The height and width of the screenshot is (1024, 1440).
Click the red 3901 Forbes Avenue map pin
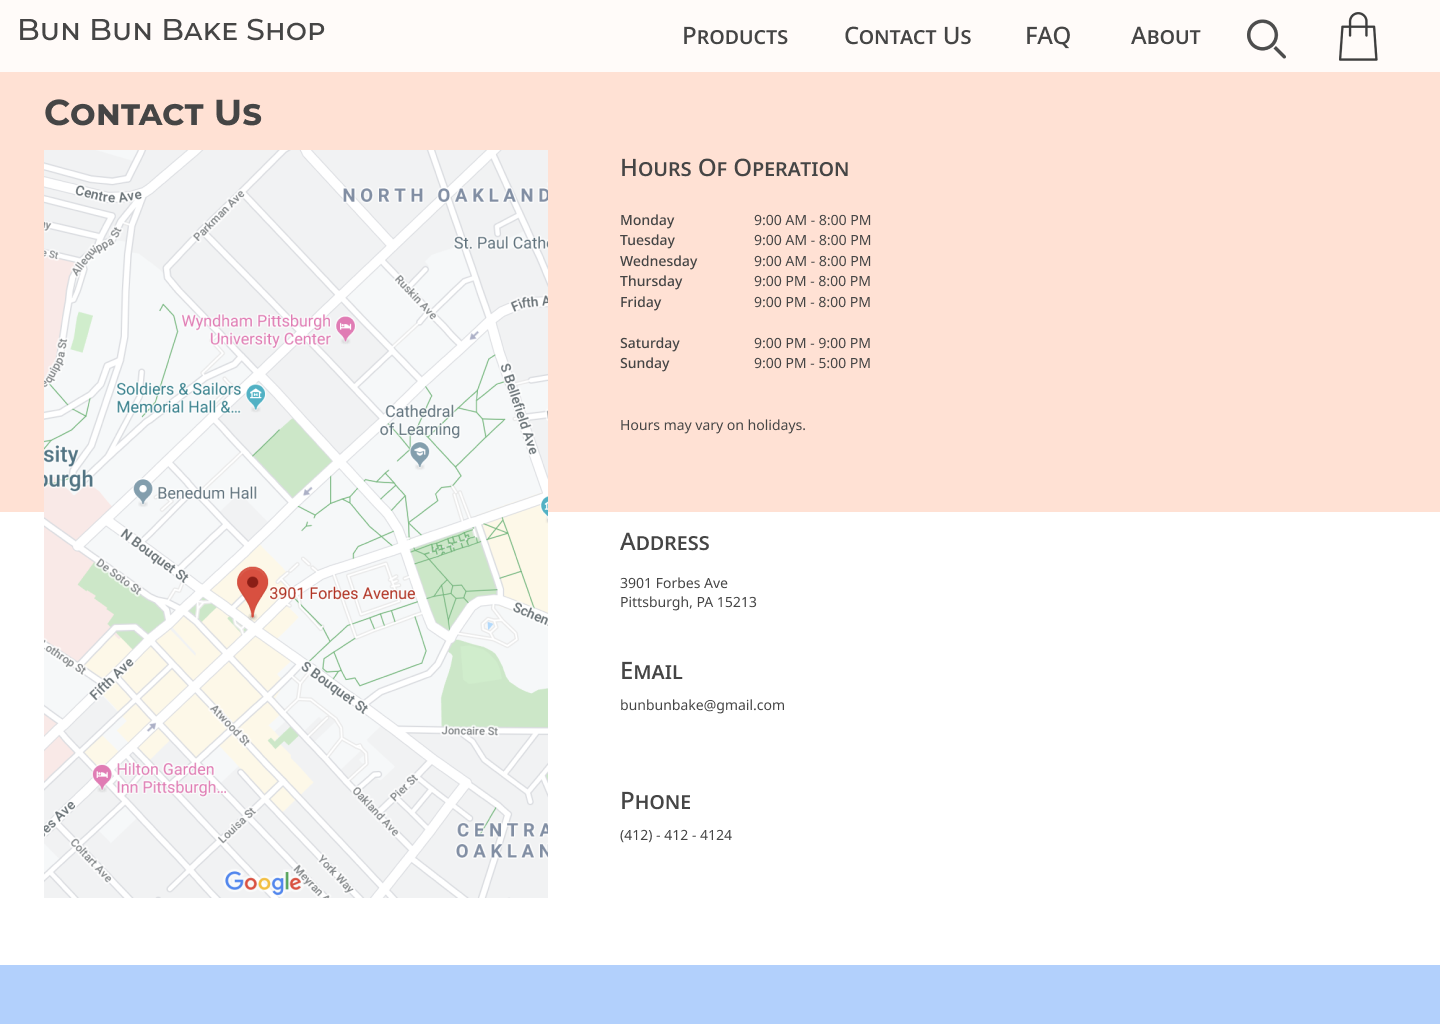(x=252, y=591)
